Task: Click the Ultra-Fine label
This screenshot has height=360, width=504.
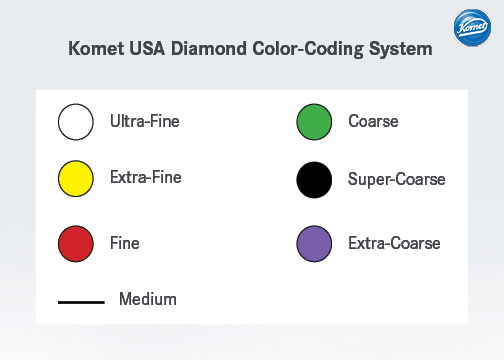Action: [x=145, y=121]
